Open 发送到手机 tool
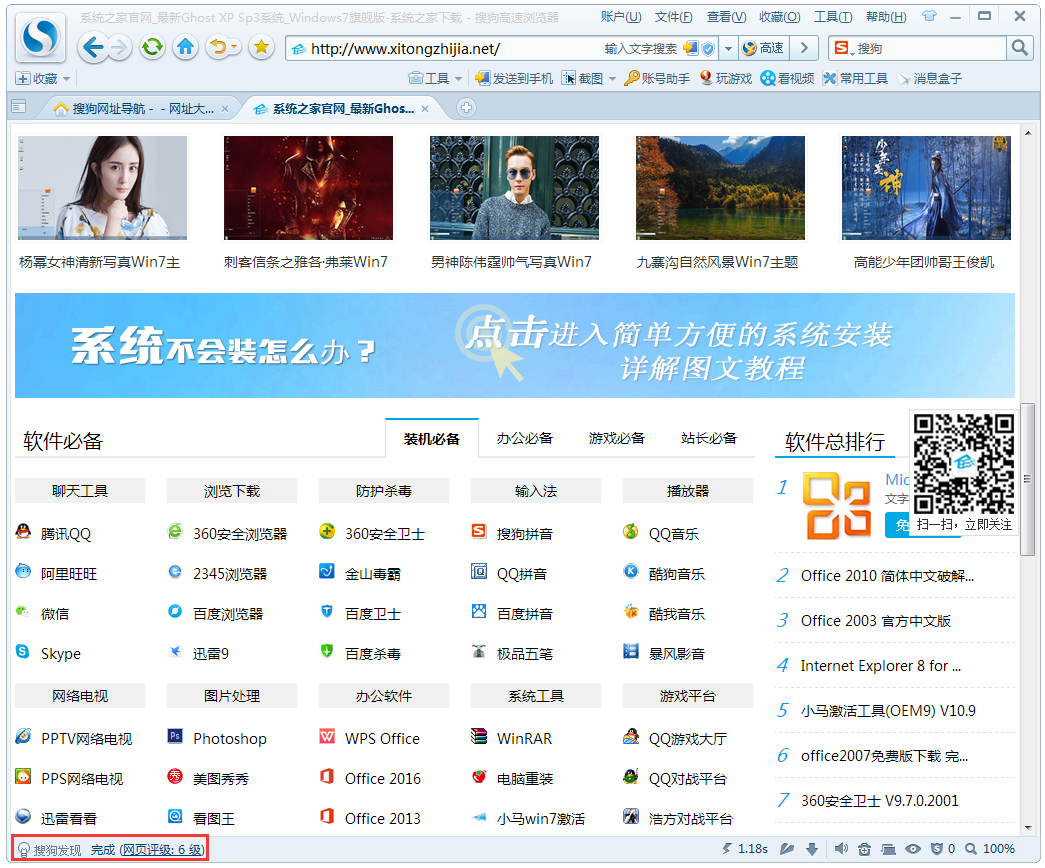The height and width of the screenshot is (868, 1045). (514, 79)
